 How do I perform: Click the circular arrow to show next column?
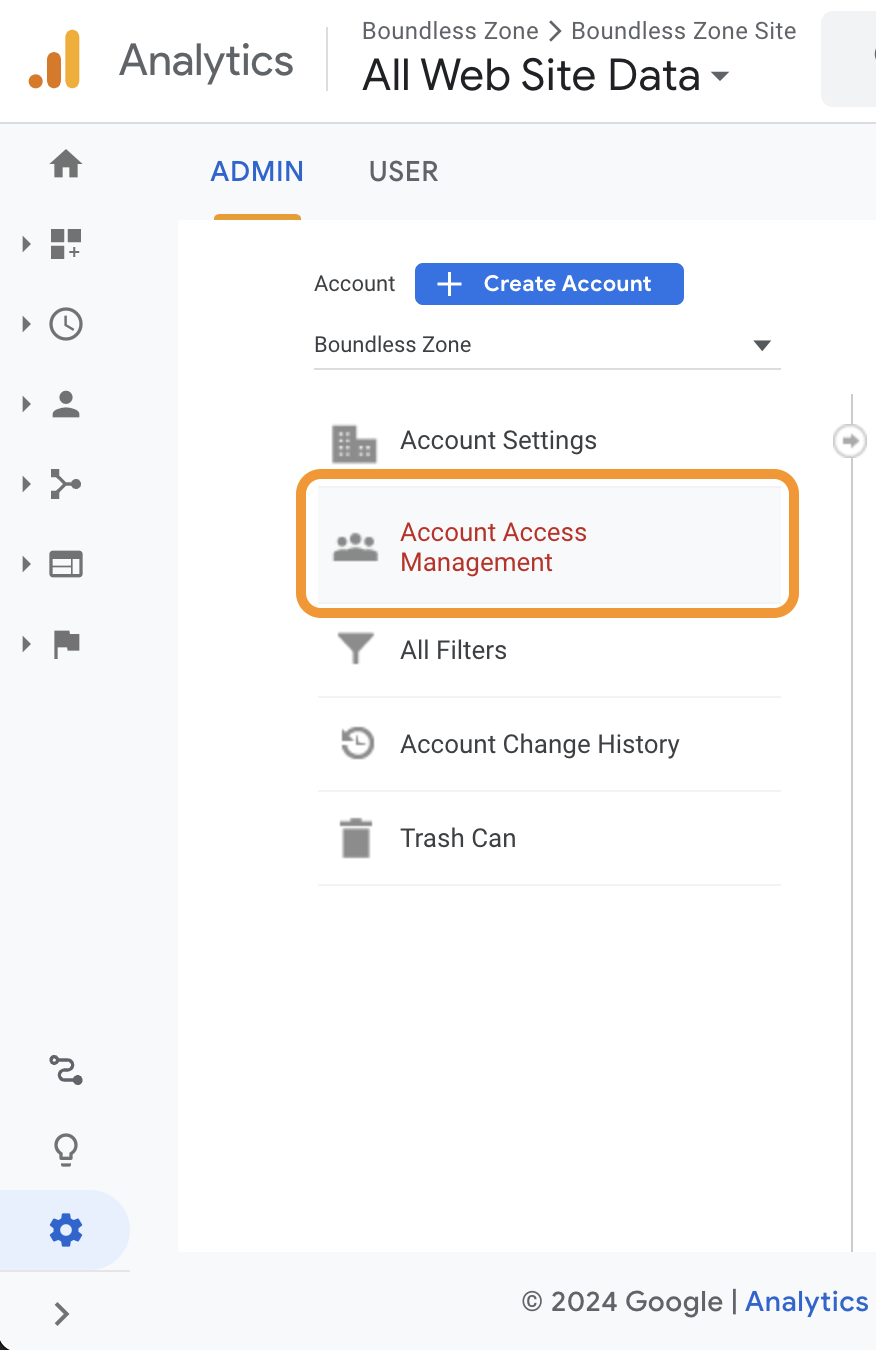pyautogui.click(x=849, y=440)
